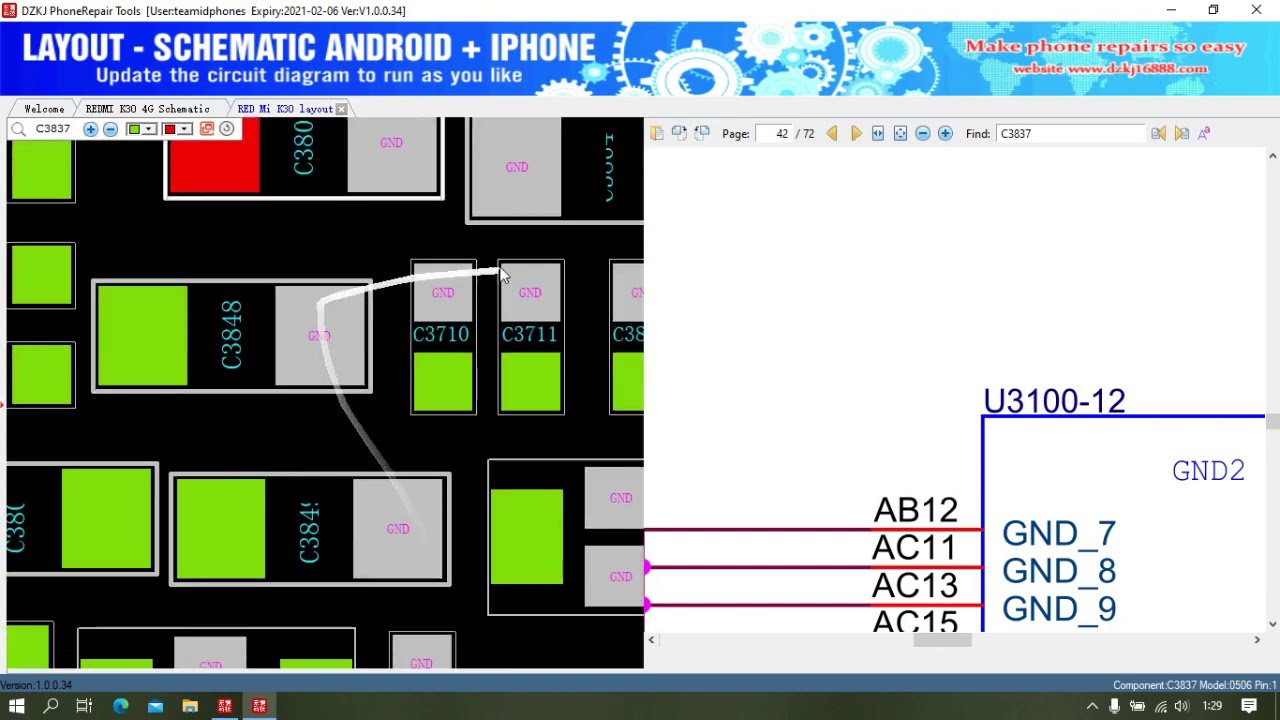Image resolution: width=1280 pixels, height=720 pixels.
Task: Click the layout search field containing C3837
Action: click(55, 129)
